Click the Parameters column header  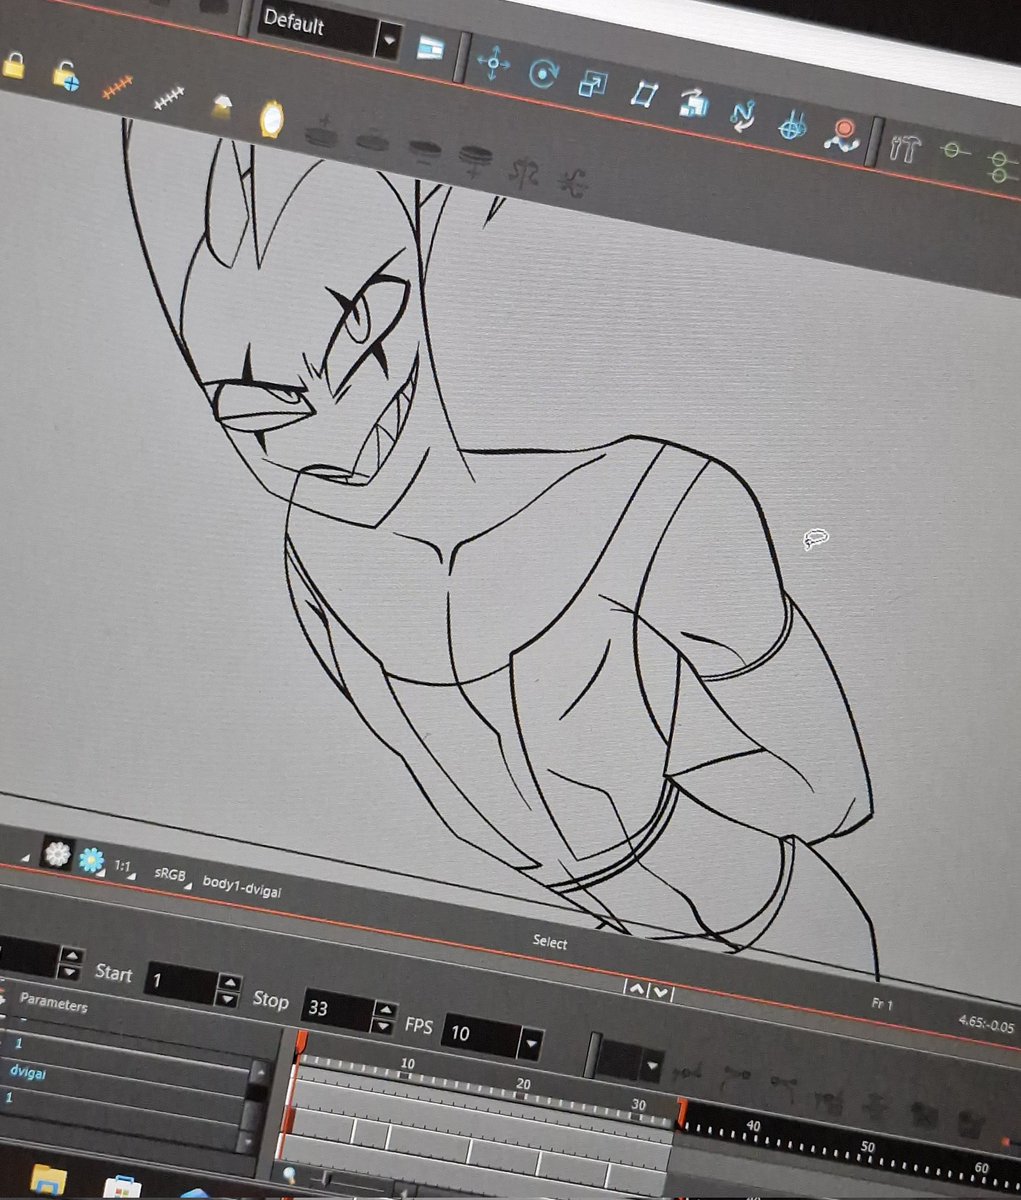click(53, 1003)
